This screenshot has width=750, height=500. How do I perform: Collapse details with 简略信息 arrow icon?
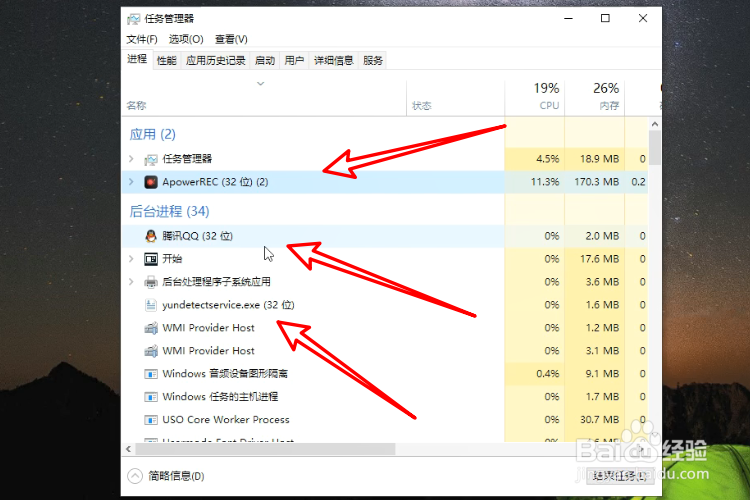(135, 476)
